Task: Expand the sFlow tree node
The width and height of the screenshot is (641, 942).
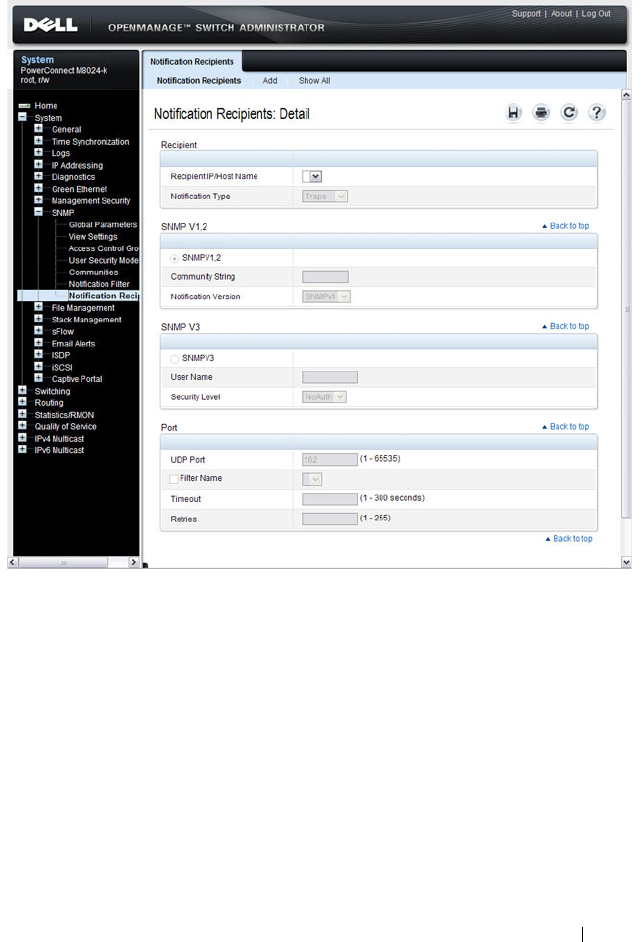Action: coord(38,331)
